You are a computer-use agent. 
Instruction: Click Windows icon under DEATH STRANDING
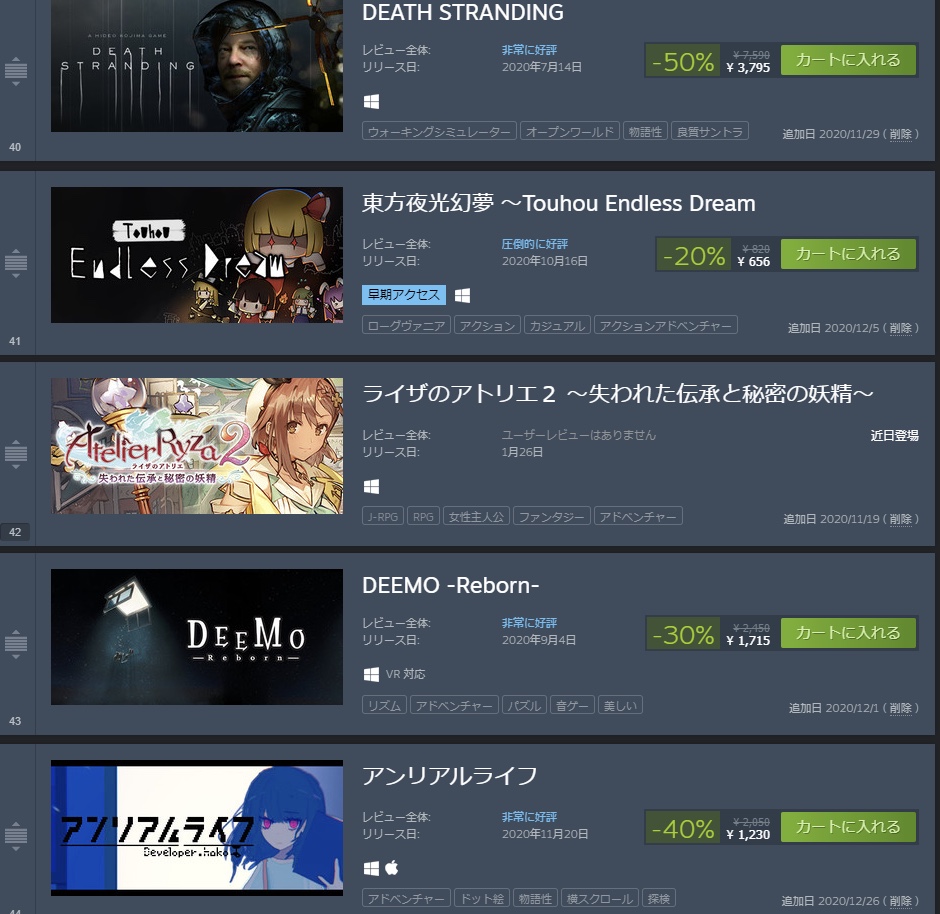371,102
